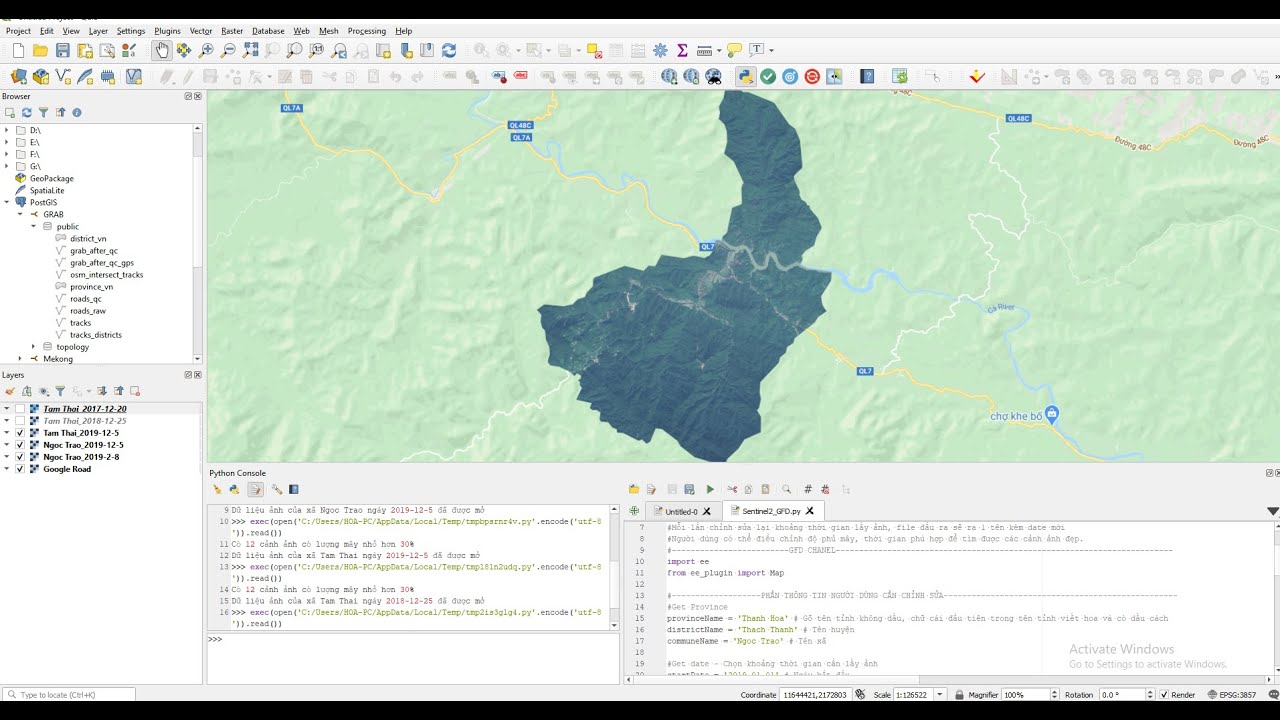
Task: Click the Zoom Out magnifier tool
Action: tap(228, 50)
